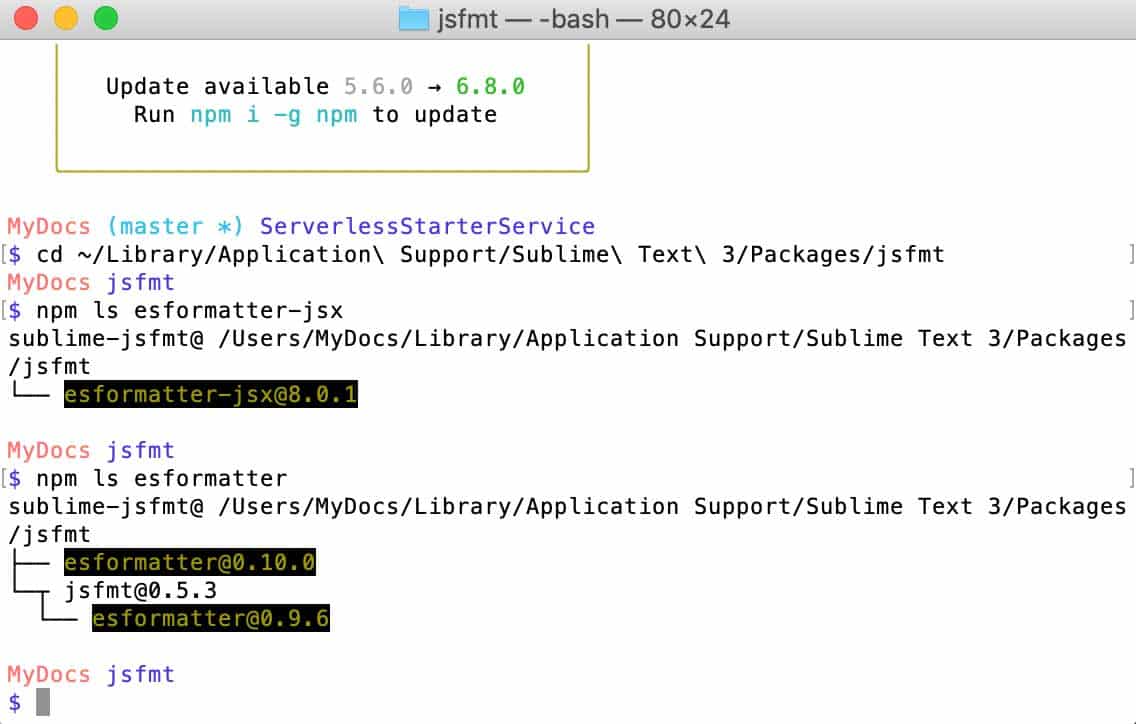Click the ServerlessStarterService directory name
1136x724 pixels.
pyautogui.click(x=427, y=227)
